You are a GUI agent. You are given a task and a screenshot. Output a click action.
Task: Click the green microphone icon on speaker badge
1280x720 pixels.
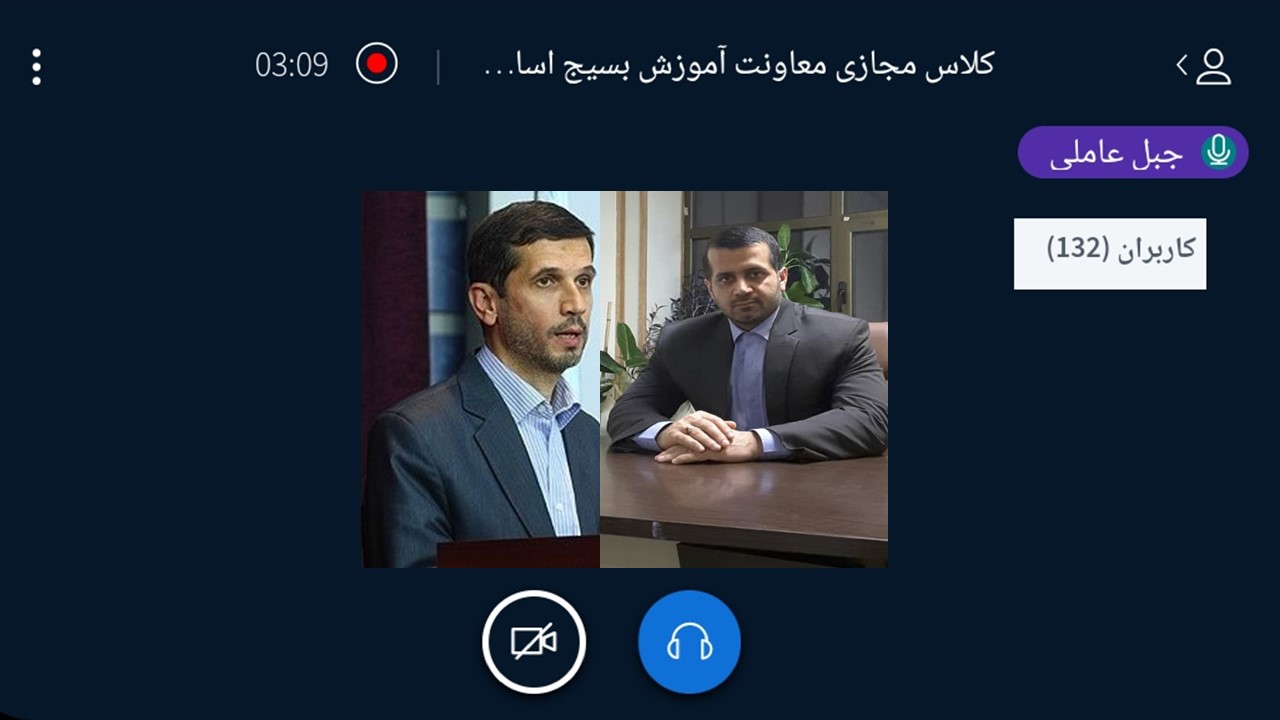coord(1218,152)
